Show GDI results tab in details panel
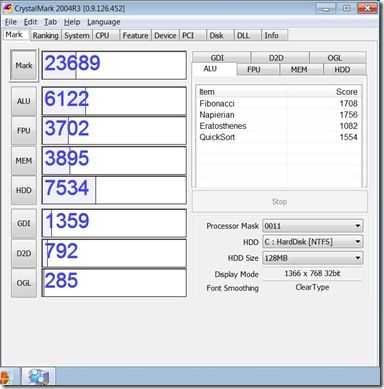The height and width of the screenshot is (389, 384). click(x=221, y=58)
